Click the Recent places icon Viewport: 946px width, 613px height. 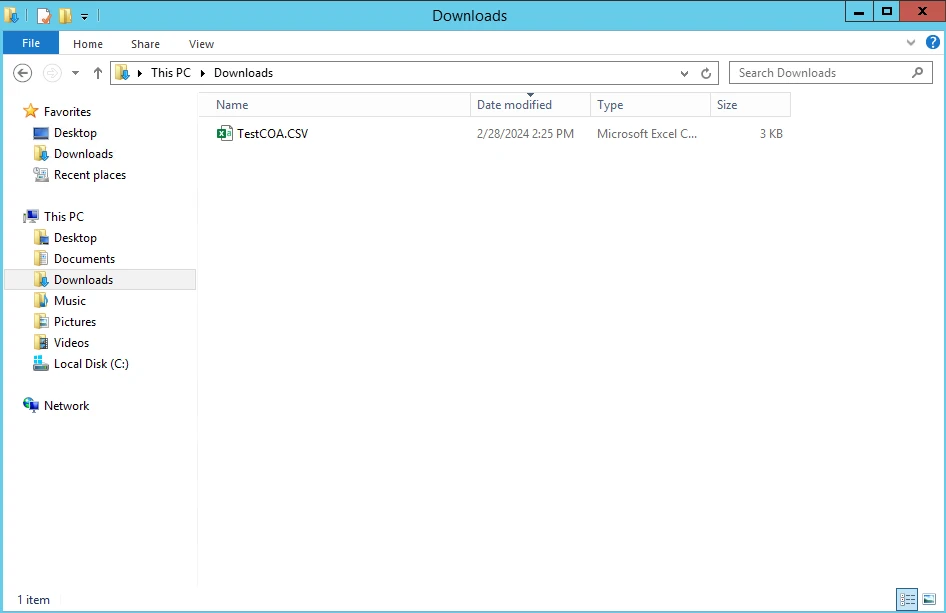[x=40, y=174]
